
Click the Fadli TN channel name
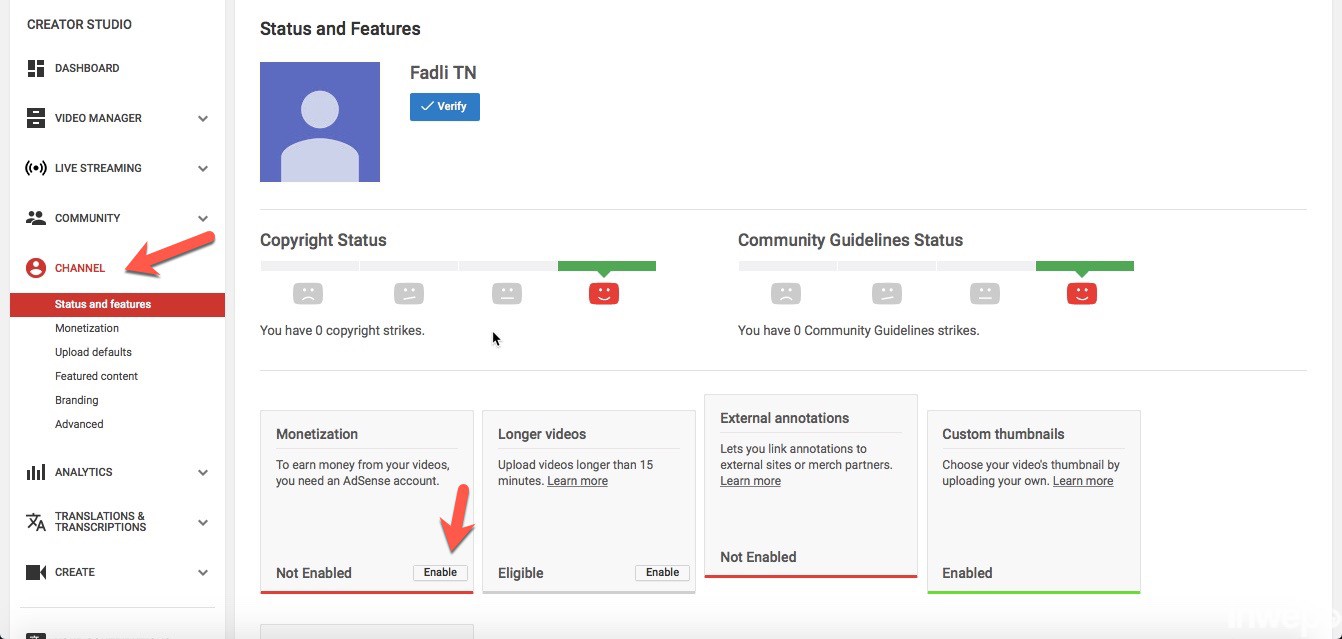(443, 73)
